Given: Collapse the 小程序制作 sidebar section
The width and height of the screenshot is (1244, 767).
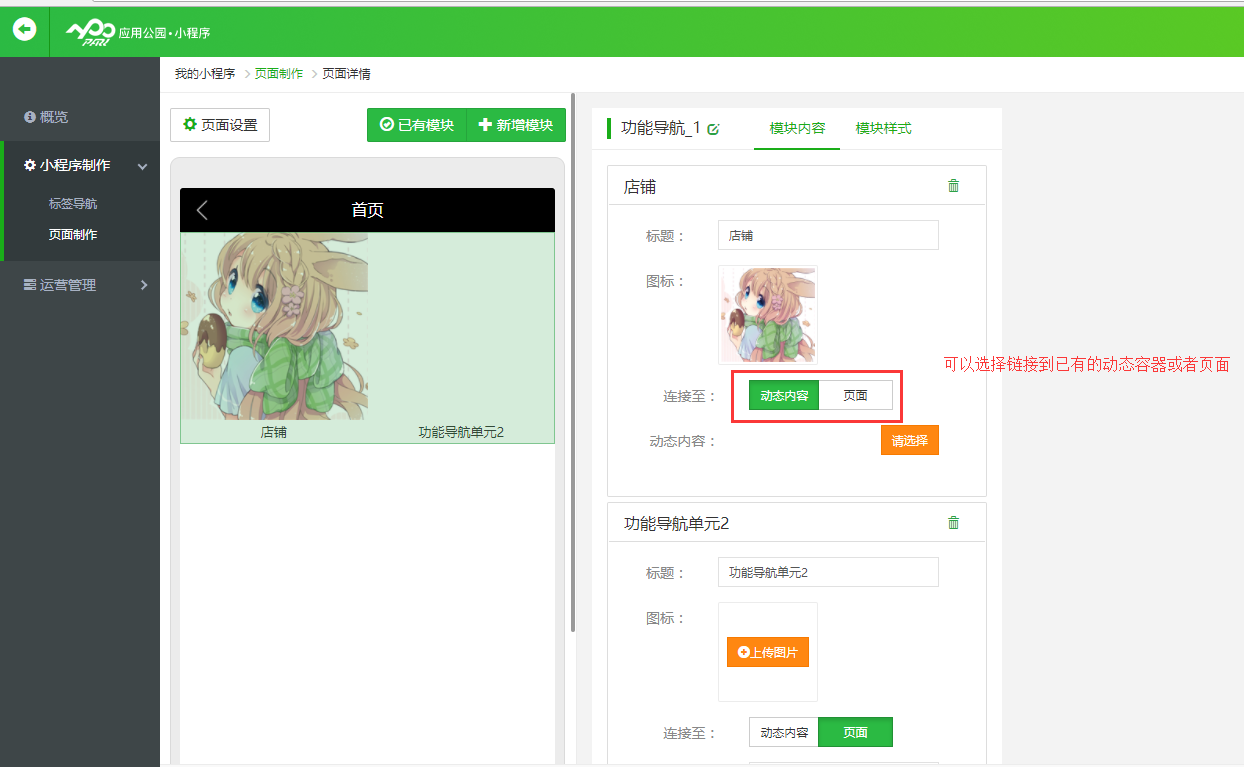Looking at the screenshot, I should [x=142, y=166].
